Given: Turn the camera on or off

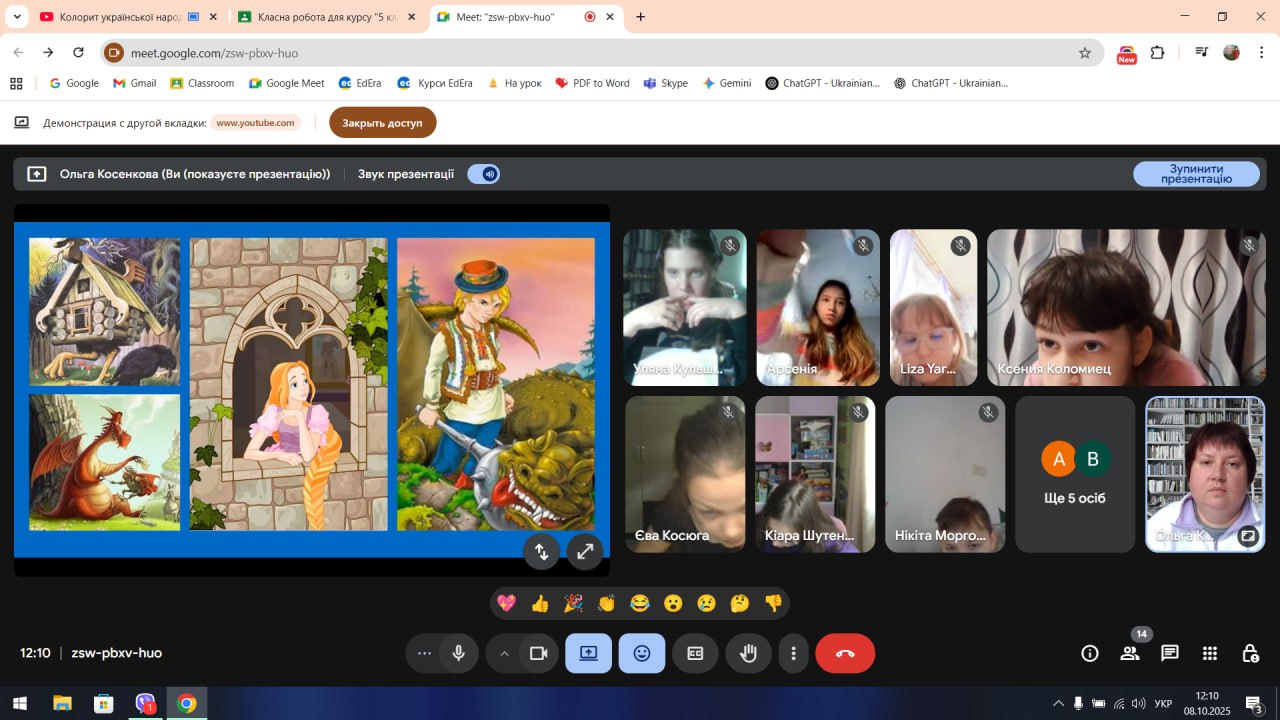Looking at the screenshot, I should pyautogui.click(x=539, y=653).
